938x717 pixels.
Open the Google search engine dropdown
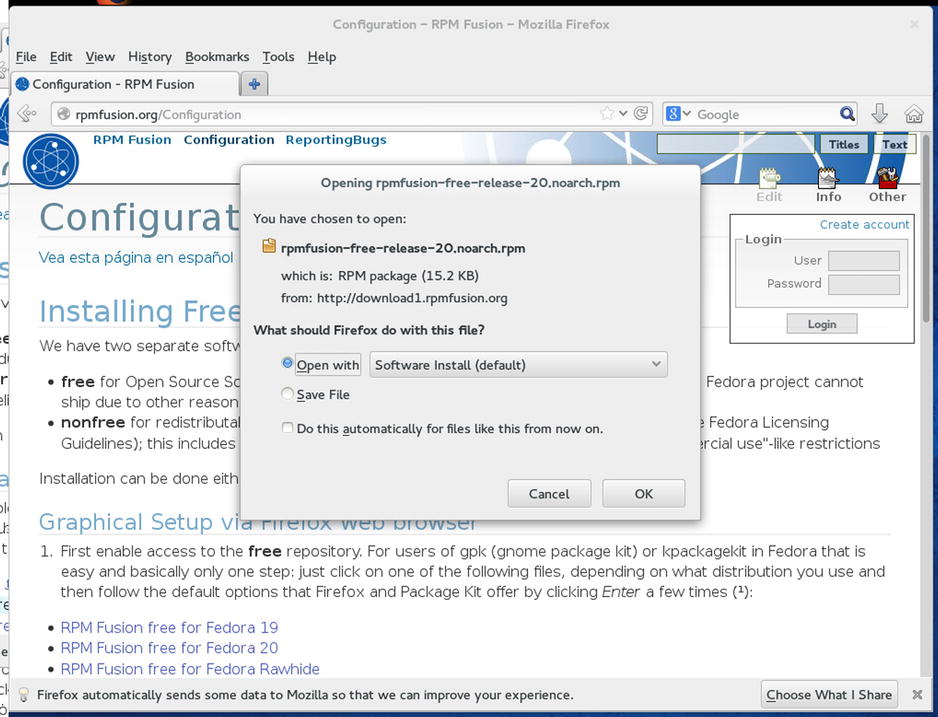[678, 114]
